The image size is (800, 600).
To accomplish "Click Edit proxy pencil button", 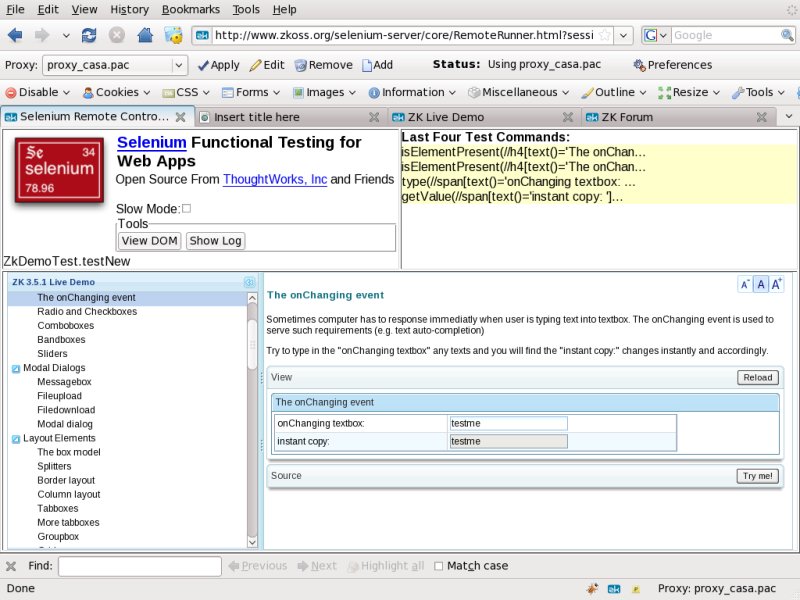I will tap(267, 65).
